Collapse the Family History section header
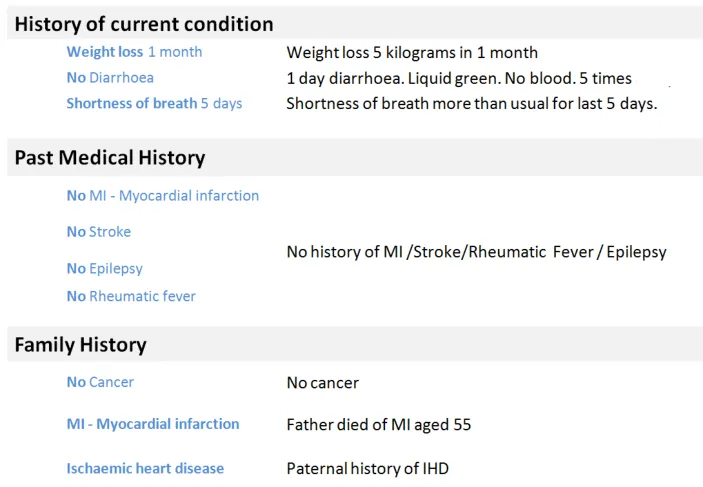Screen dimensions: 703x487 [x=80, y=345]
